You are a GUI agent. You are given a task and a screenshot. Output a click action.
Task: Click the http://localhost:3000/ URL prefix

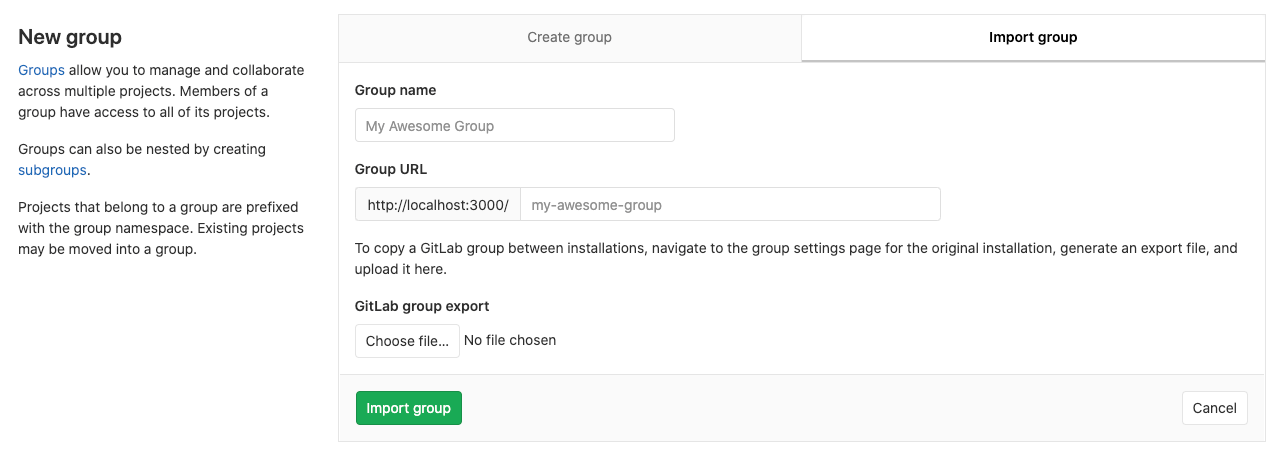point(437,205)
